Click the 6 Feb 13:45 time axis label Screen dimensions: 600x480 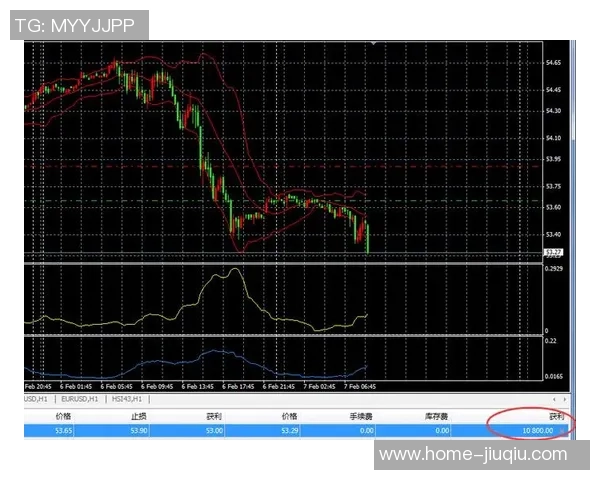[x=196, y=385]
